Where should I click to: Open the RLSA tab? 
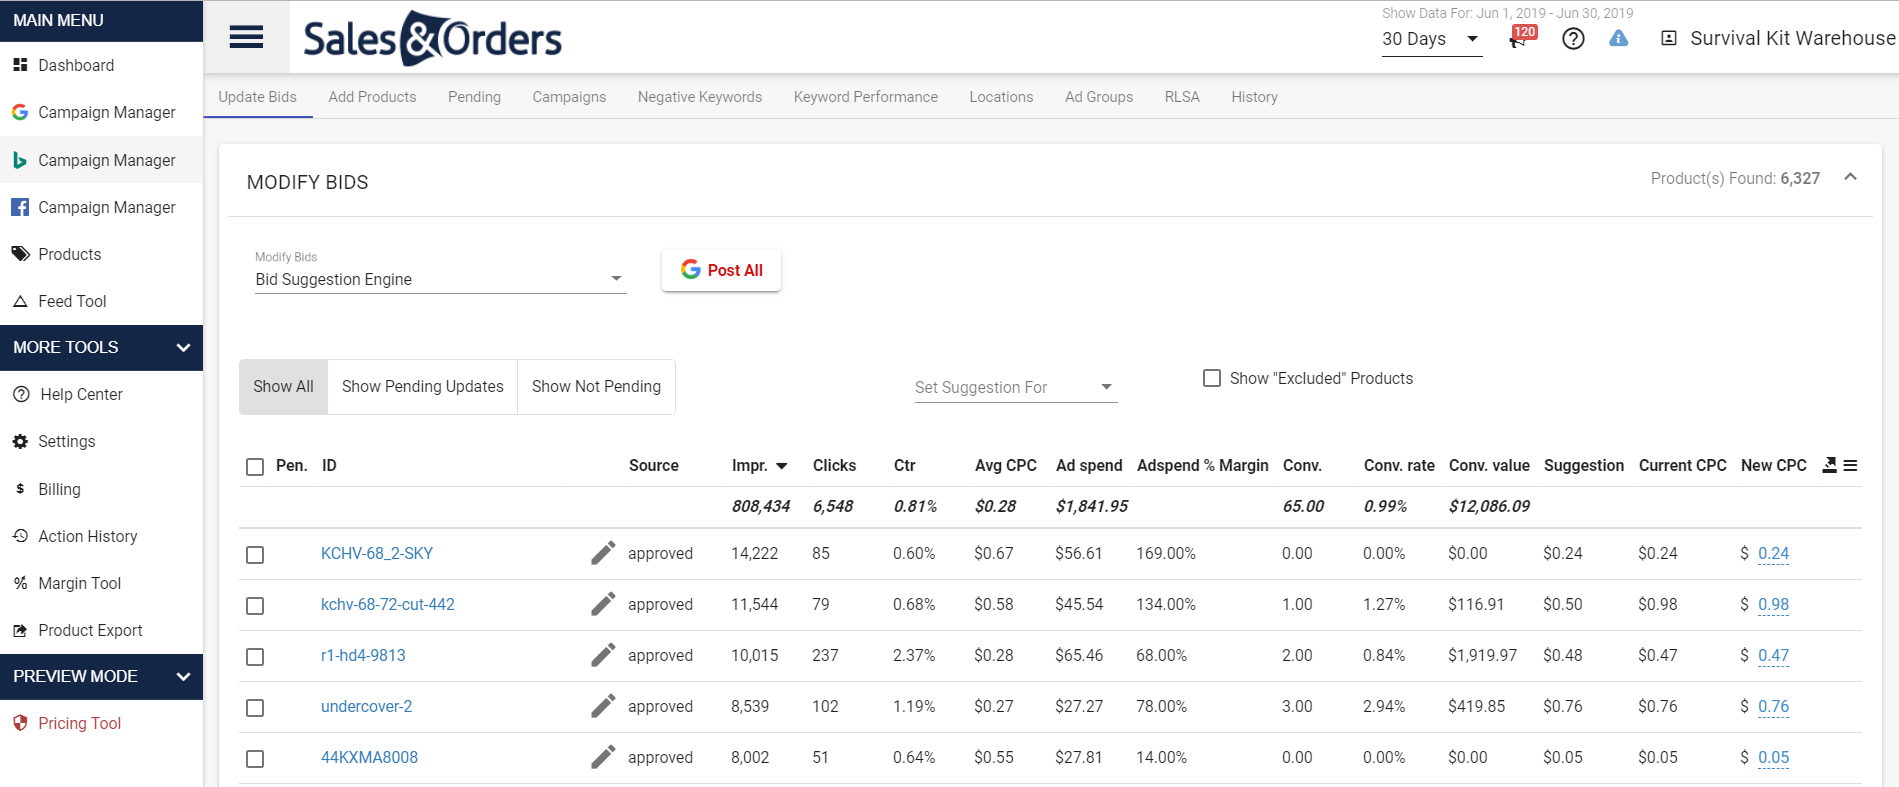click(1182, 97)
